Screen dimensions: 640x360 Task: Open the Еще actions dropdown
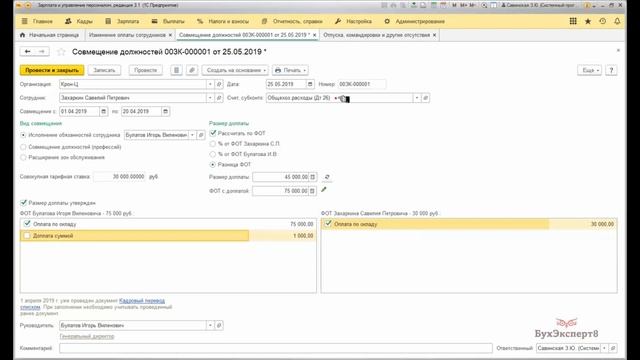(x=590, y=70)
